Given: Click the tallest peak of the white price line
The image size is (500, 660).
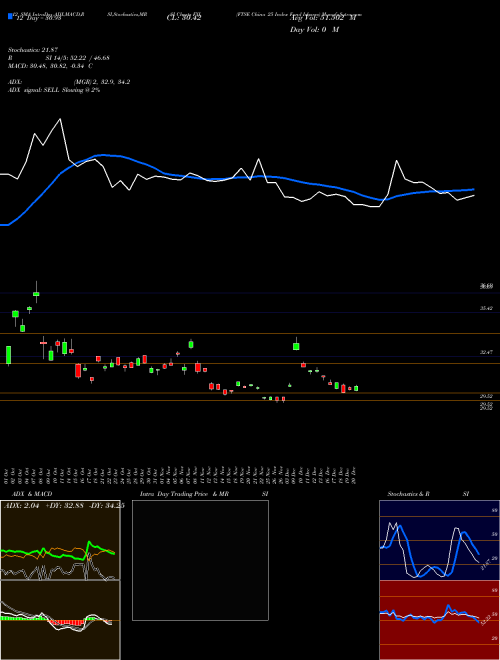Looking at the screenshot, I should (60, 119).
